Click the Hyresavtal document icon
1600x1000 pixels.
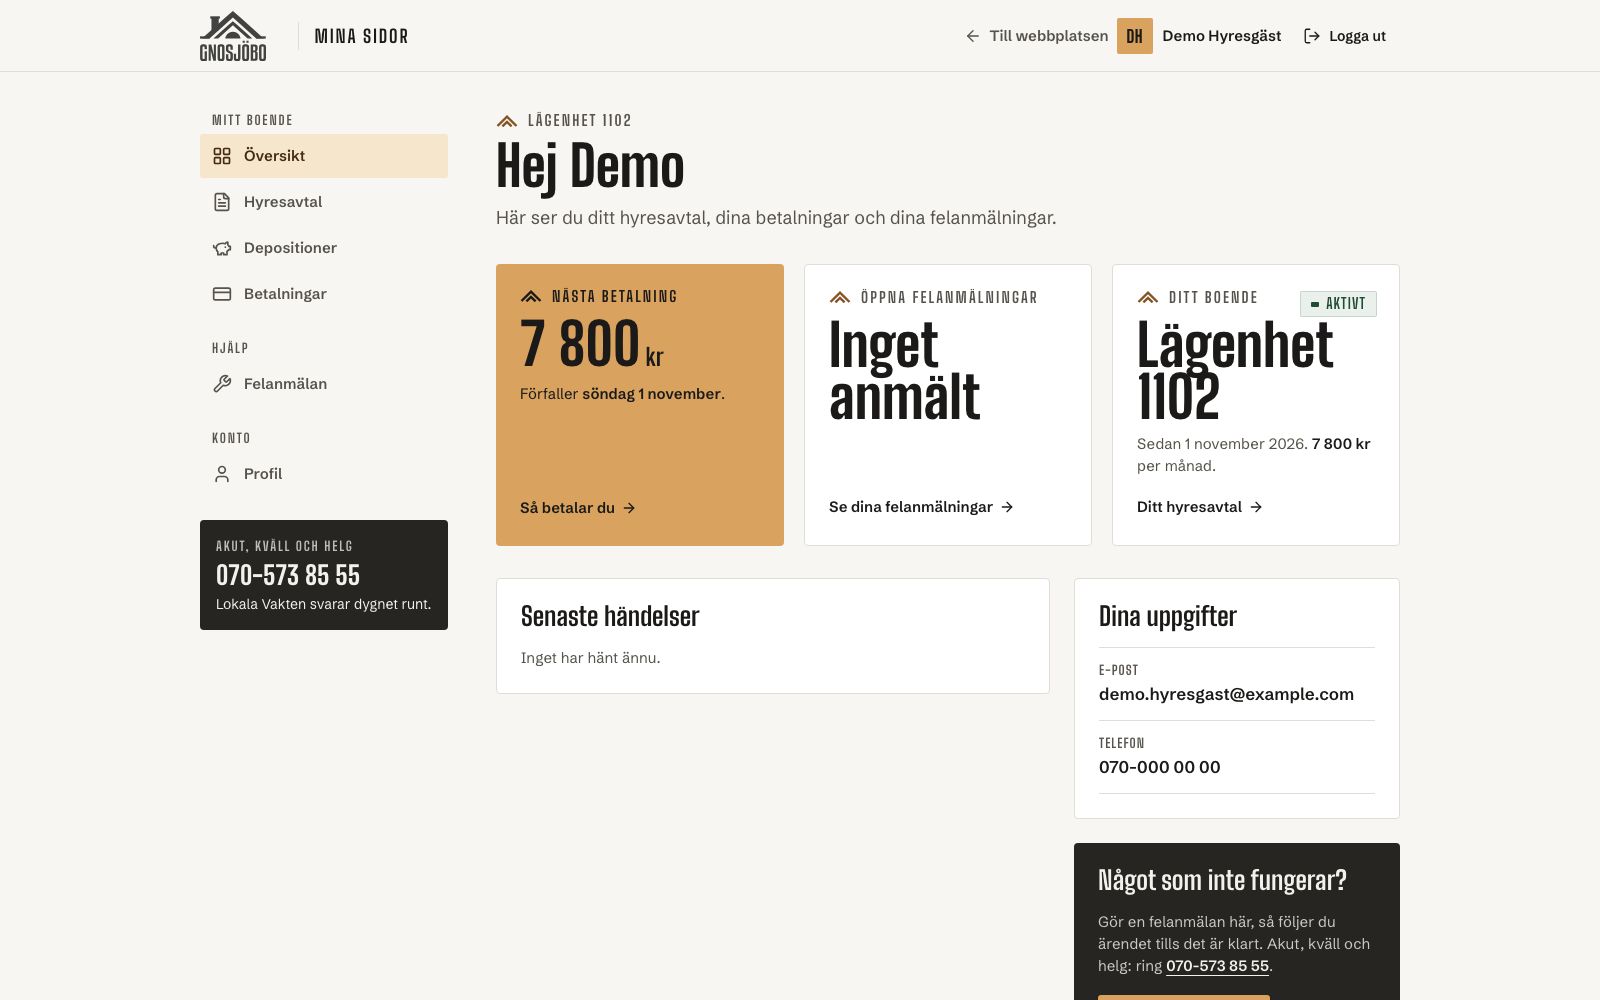tap(222, 202)
